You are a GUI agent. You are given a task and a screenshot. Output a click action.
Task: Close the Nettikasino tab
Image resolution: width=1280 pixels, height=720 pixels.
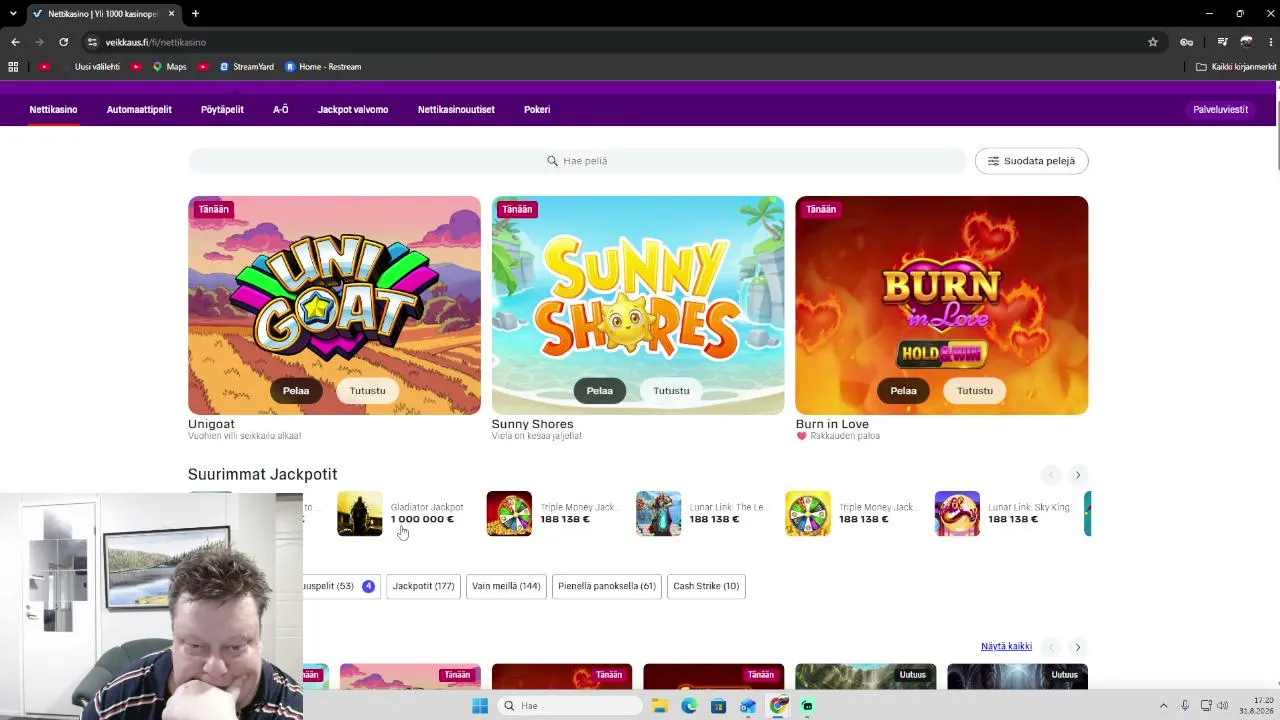pos(171,14)
